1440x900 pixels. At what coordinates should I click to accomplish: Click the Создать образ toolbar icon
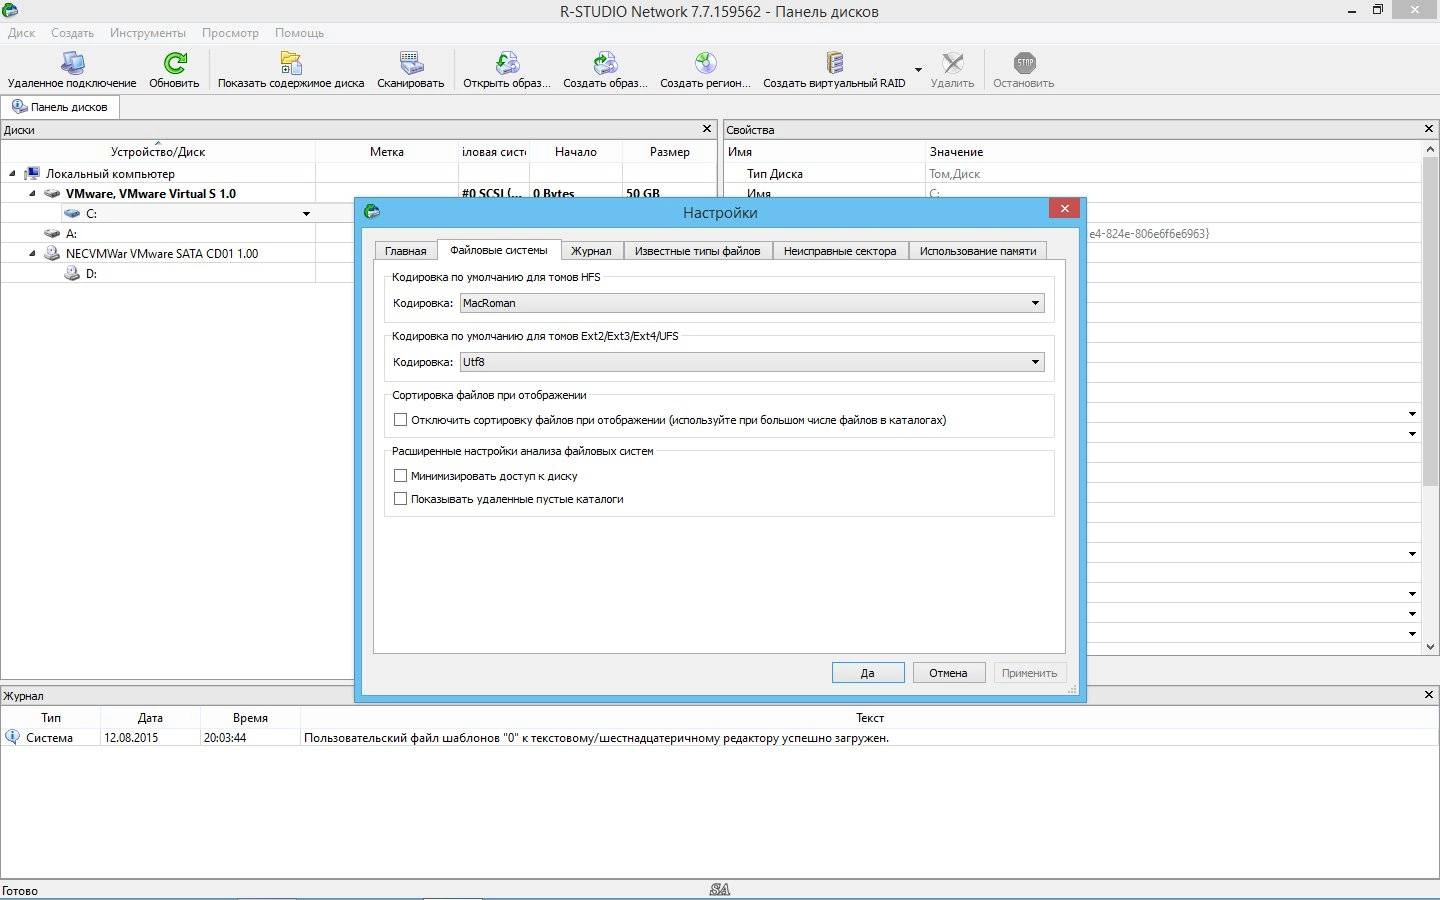(x=605, y=63)
